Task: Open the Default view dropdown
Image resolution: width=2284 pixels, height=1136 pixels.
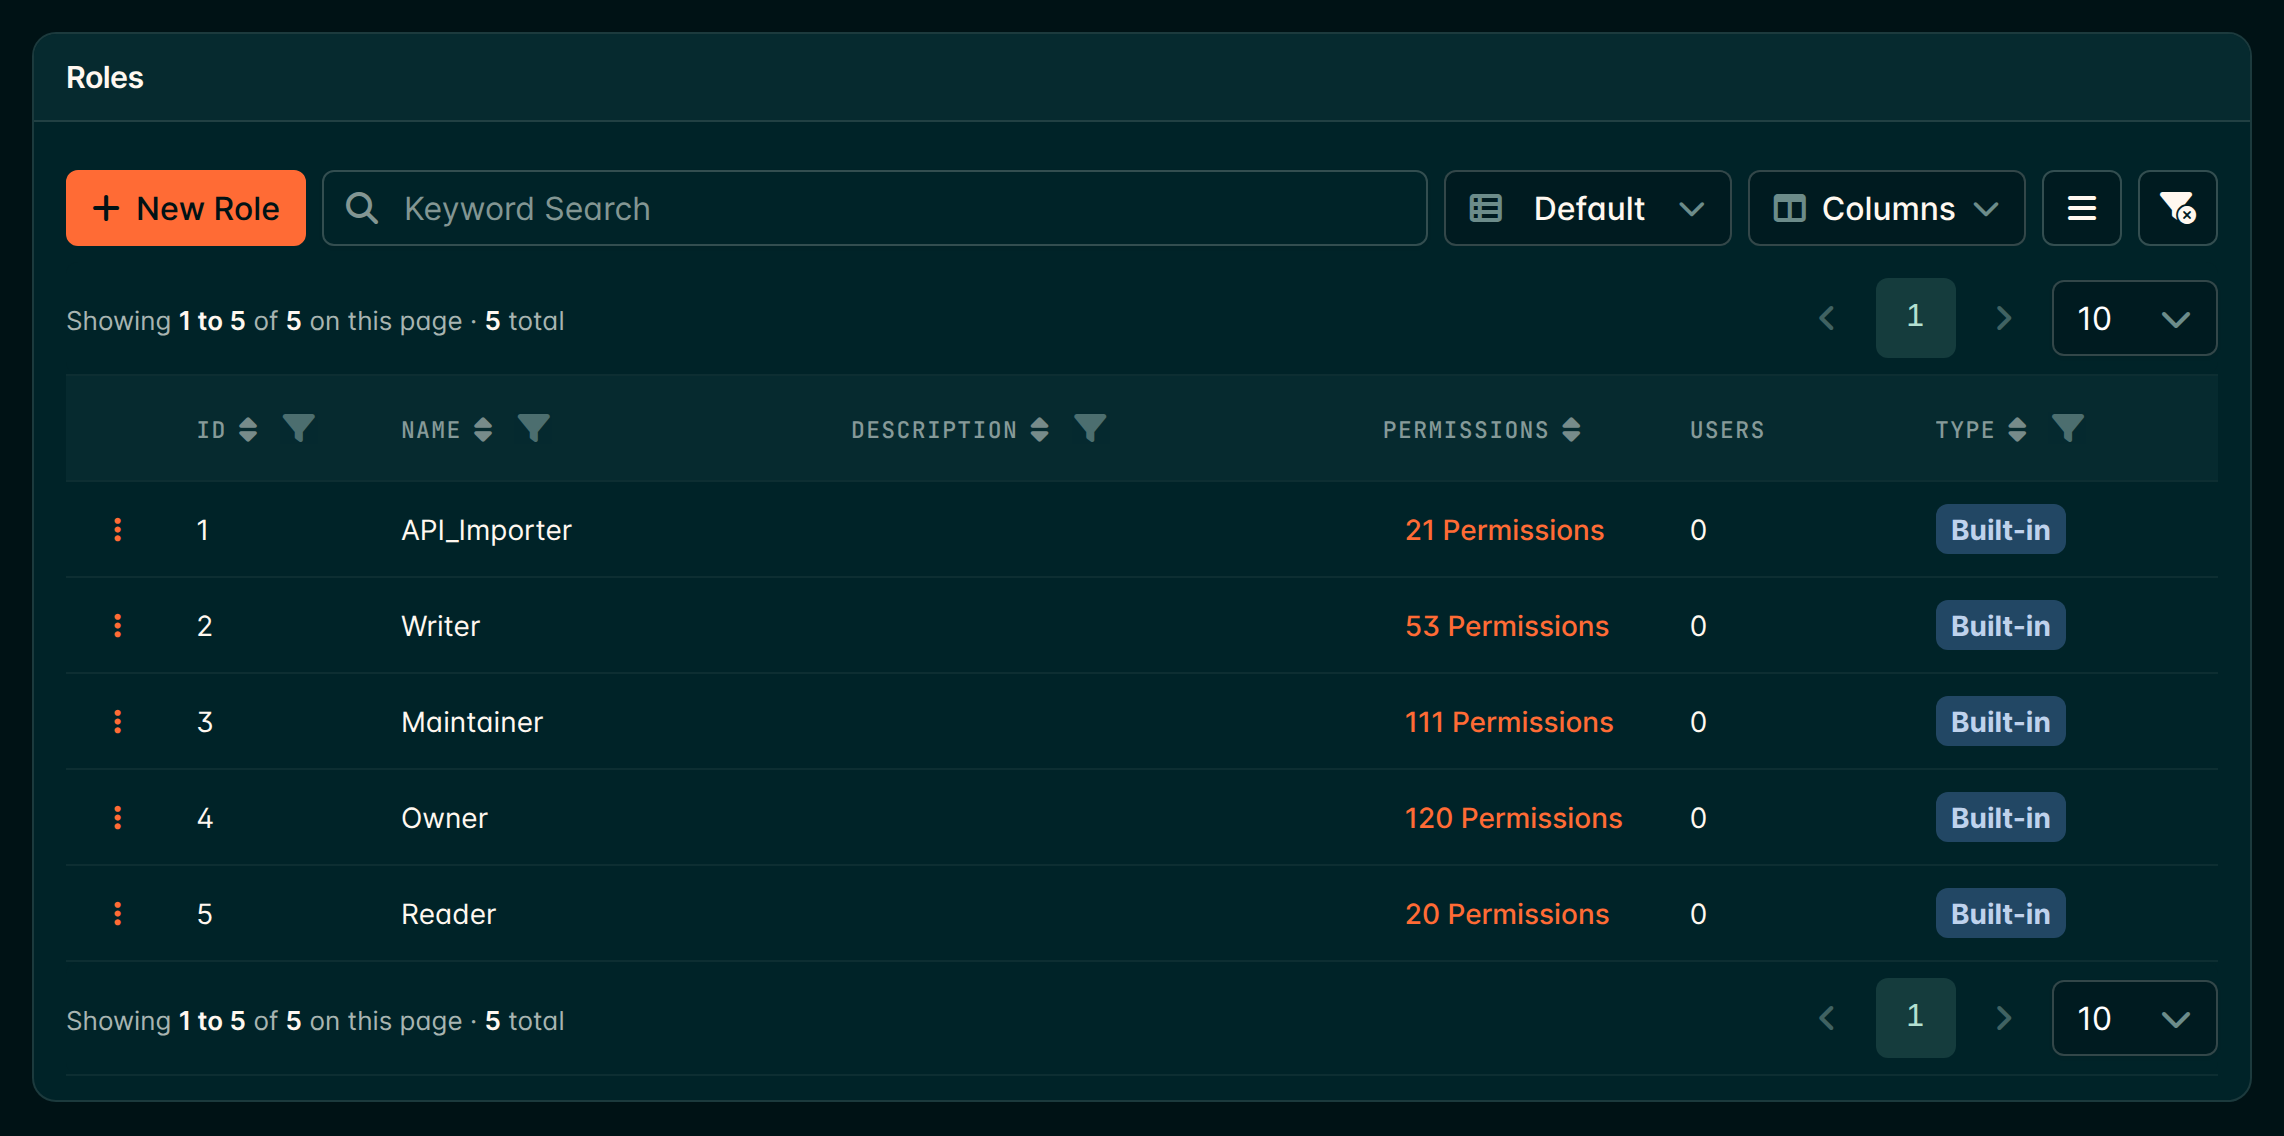Action: [x=1587, y=208]
